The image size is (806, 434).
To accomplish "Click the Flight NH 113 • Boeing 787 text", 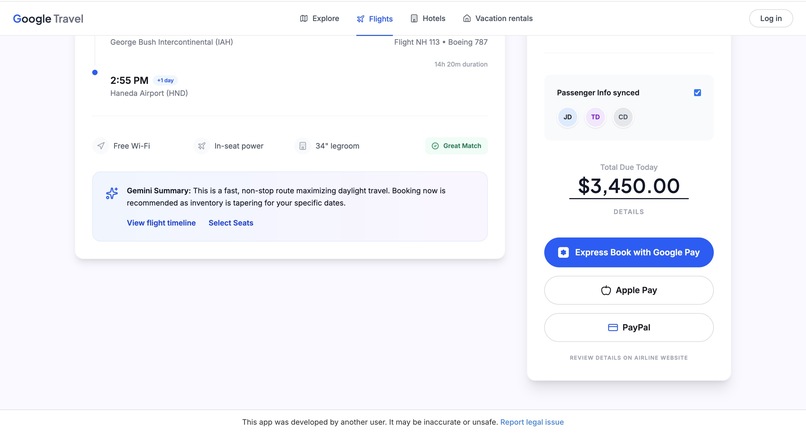I will pyautogui.click(x=441, y=42).
